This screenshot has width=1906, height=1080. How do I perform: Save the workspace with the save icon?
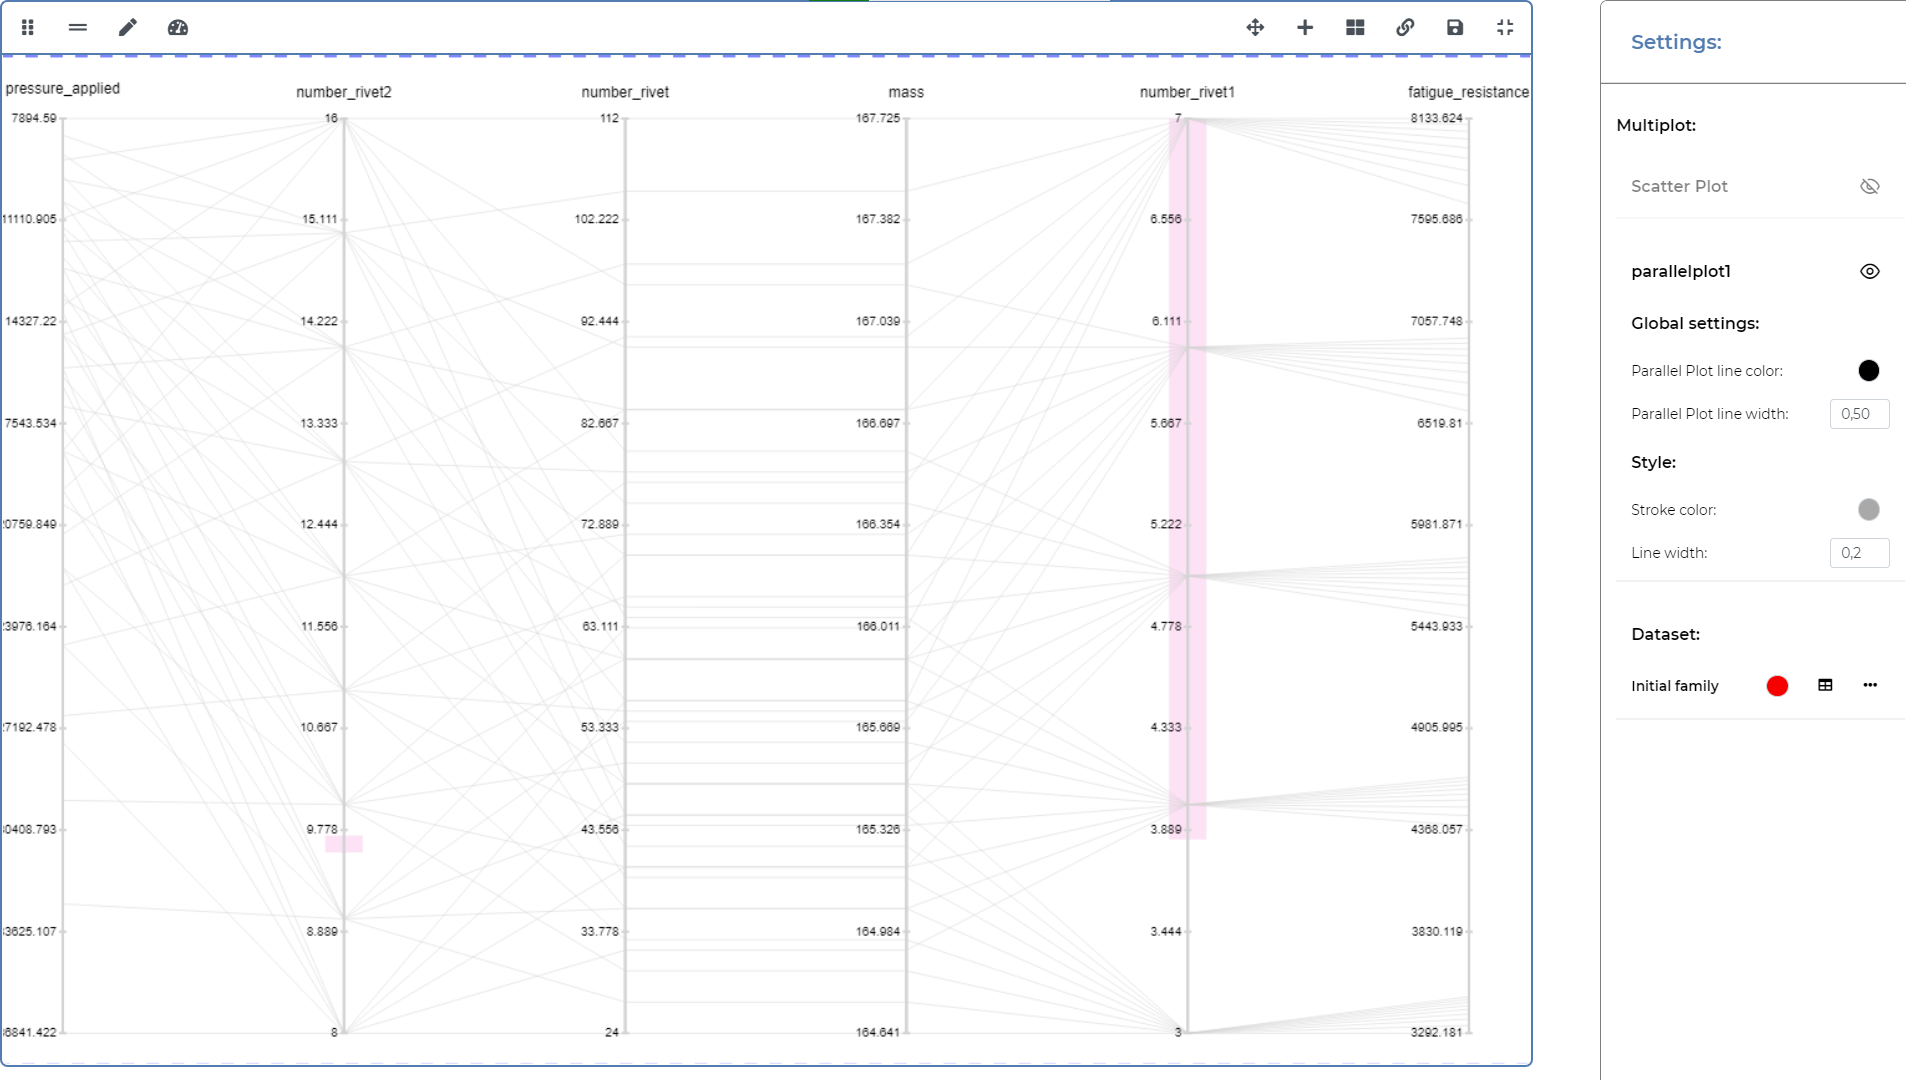point(1455,27)
